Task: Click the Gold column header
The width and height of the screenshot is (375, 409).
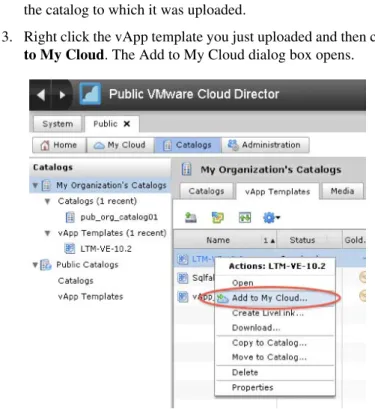Action: click(354, 240)
